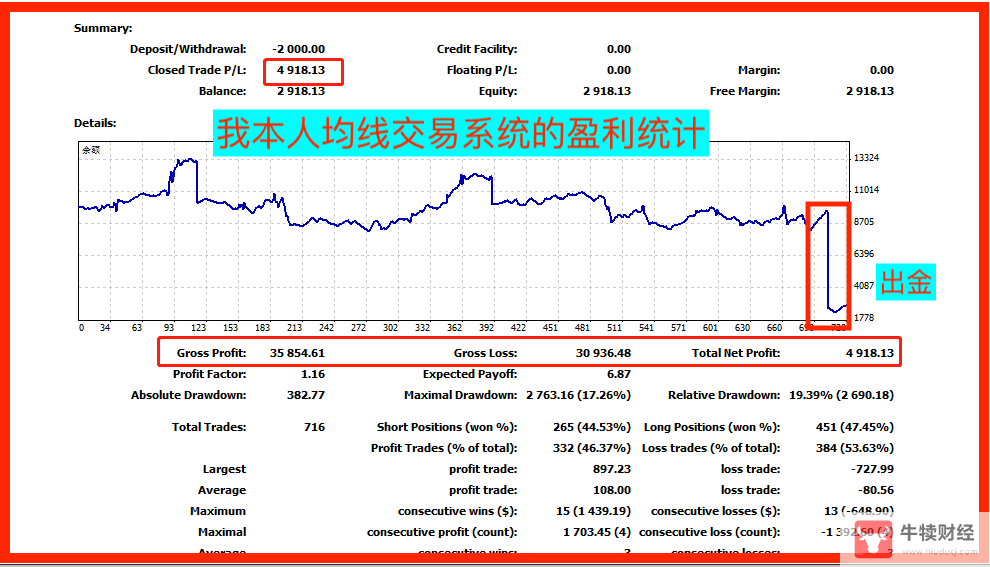Click the Gross Profit value 35 854.61
990x567 pixels.
coord(297,353)
